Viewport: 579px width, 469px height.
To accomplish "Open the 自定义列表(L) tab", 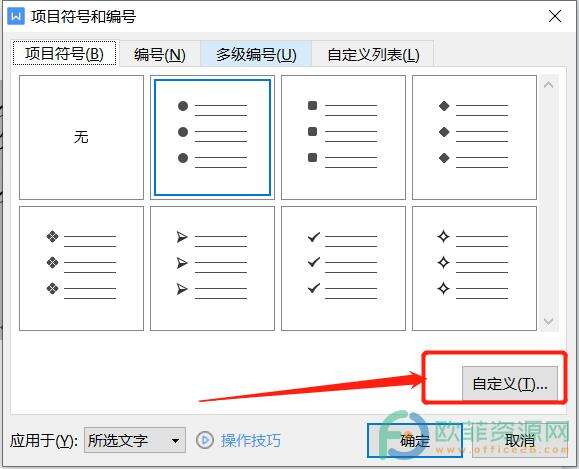I will (x=373, y=55).
